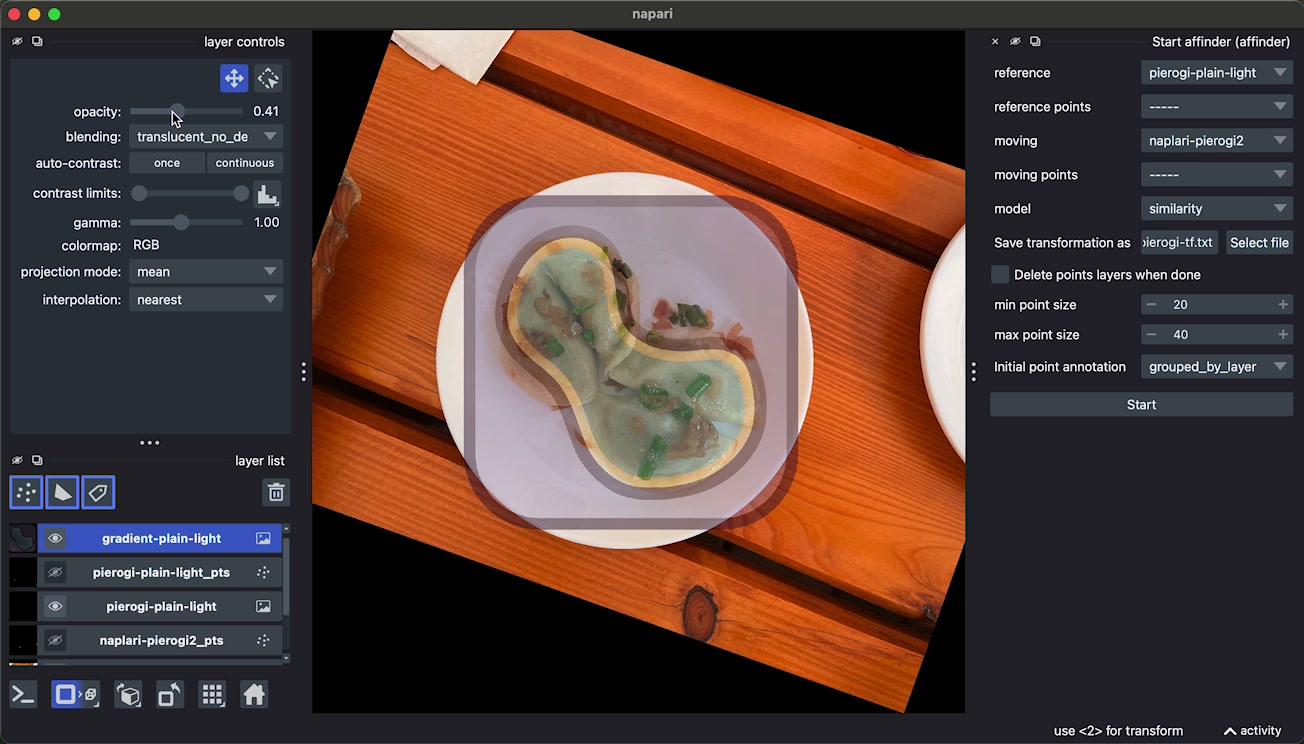Decrease min point size
1304x744 pixels.
1151,305
